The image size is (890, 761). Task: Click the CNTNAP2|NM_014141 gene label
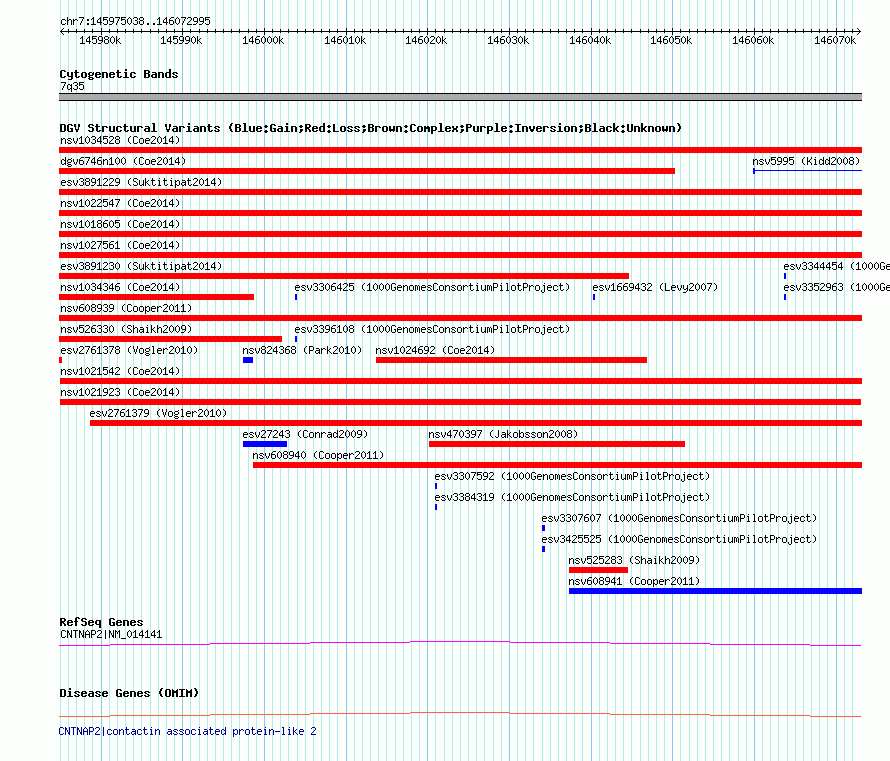point(111,634)
